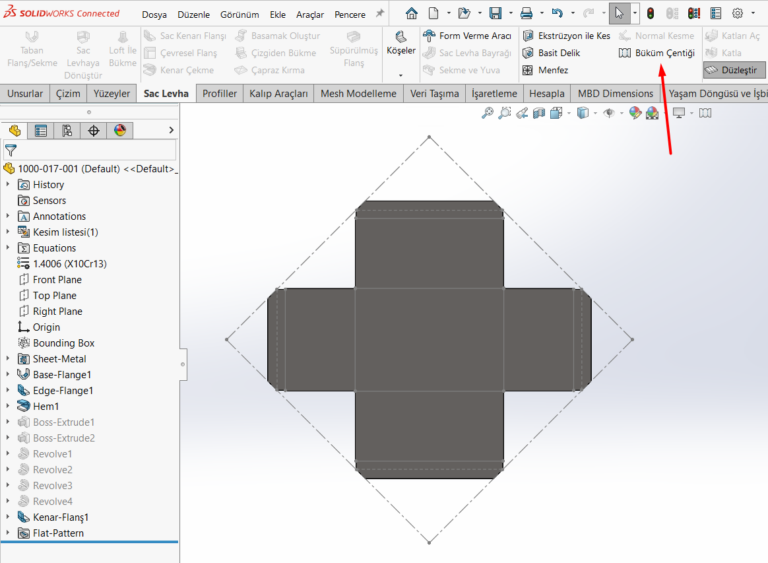Open the Menfez vent tool

tap(544, 70)
